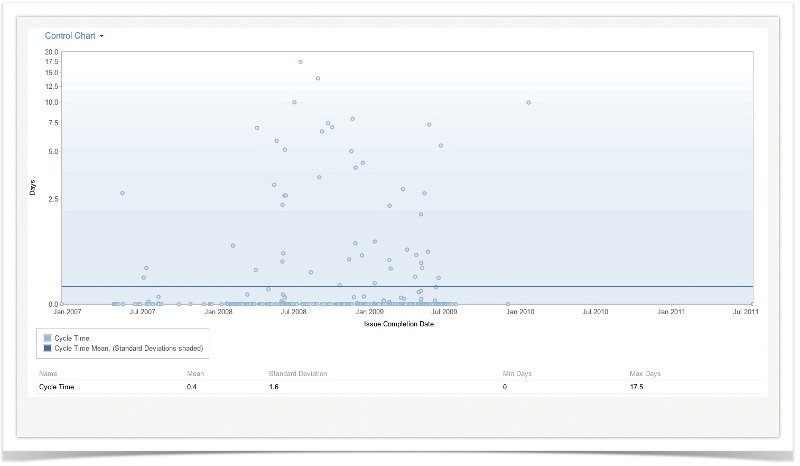Select the Cycle Time row in the table
The height and width of the screenshot is (466, 800).
57,386
